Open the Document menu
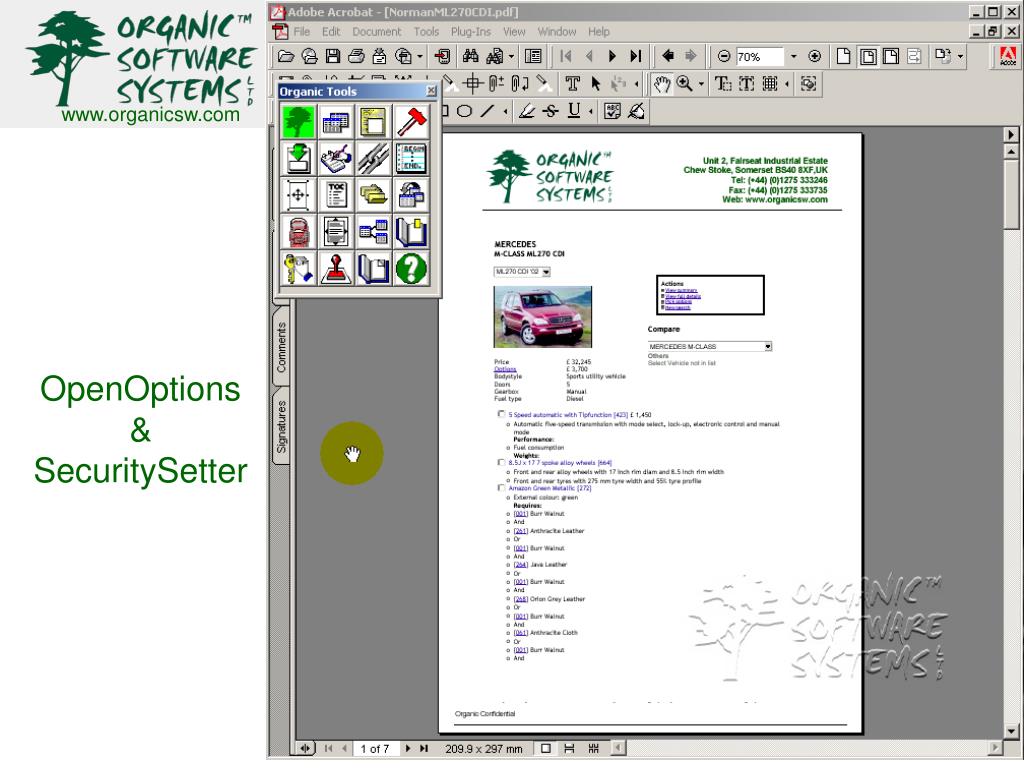1024x768 pixels. click(377, 31)
